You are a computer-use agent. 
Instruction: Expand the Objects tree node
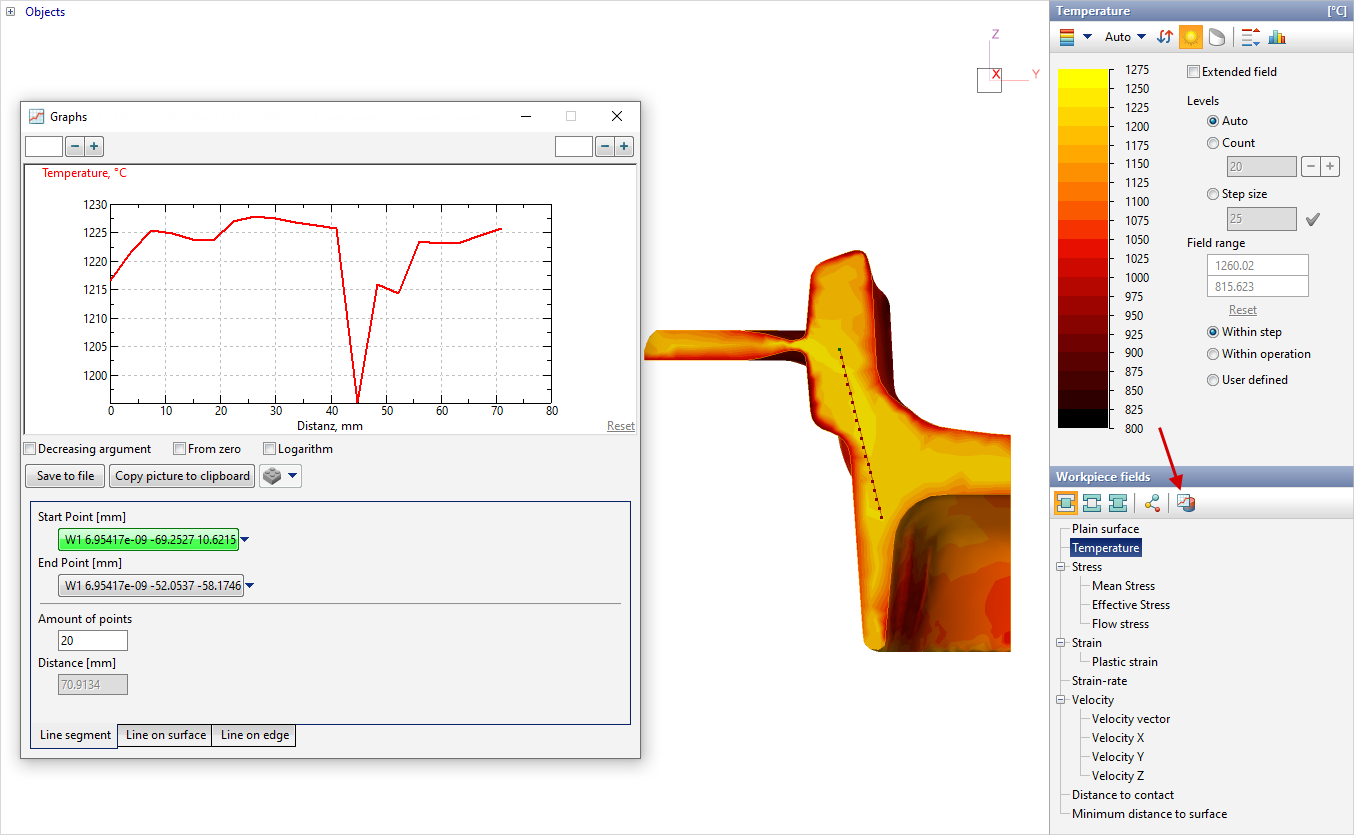11,12
